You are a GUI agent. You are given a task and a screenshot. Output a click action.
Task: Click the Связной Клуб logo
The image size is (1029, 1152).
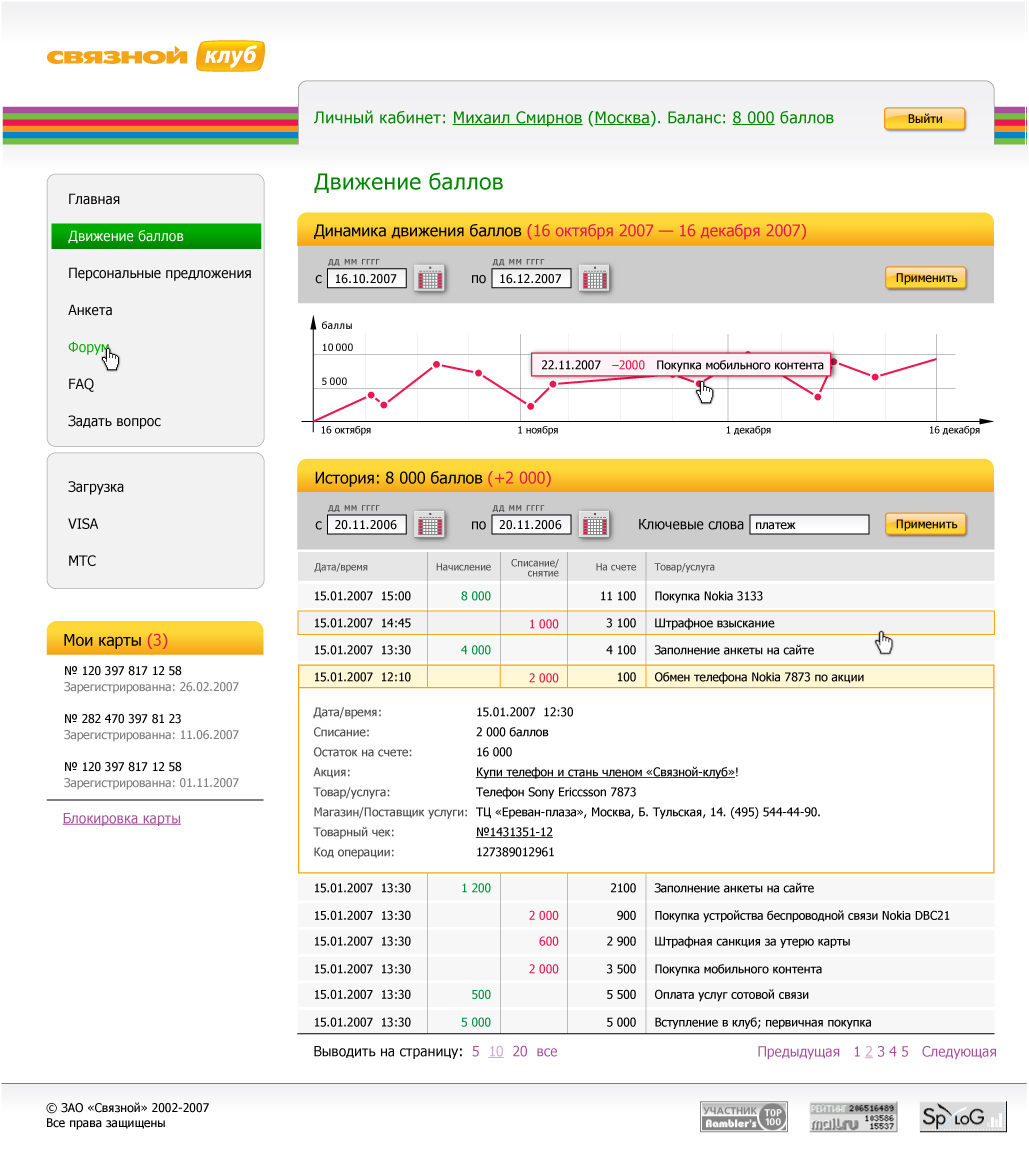coord(155,57)
